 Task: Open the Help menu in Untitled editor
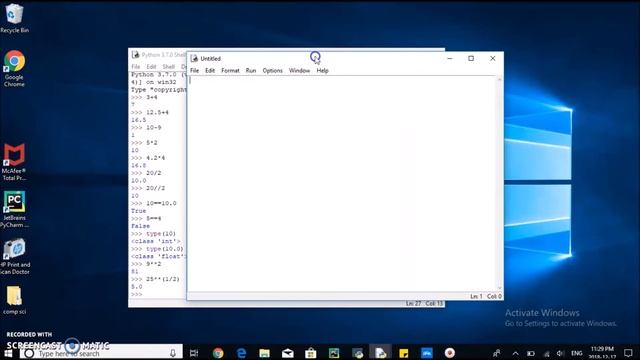point(322,71)
